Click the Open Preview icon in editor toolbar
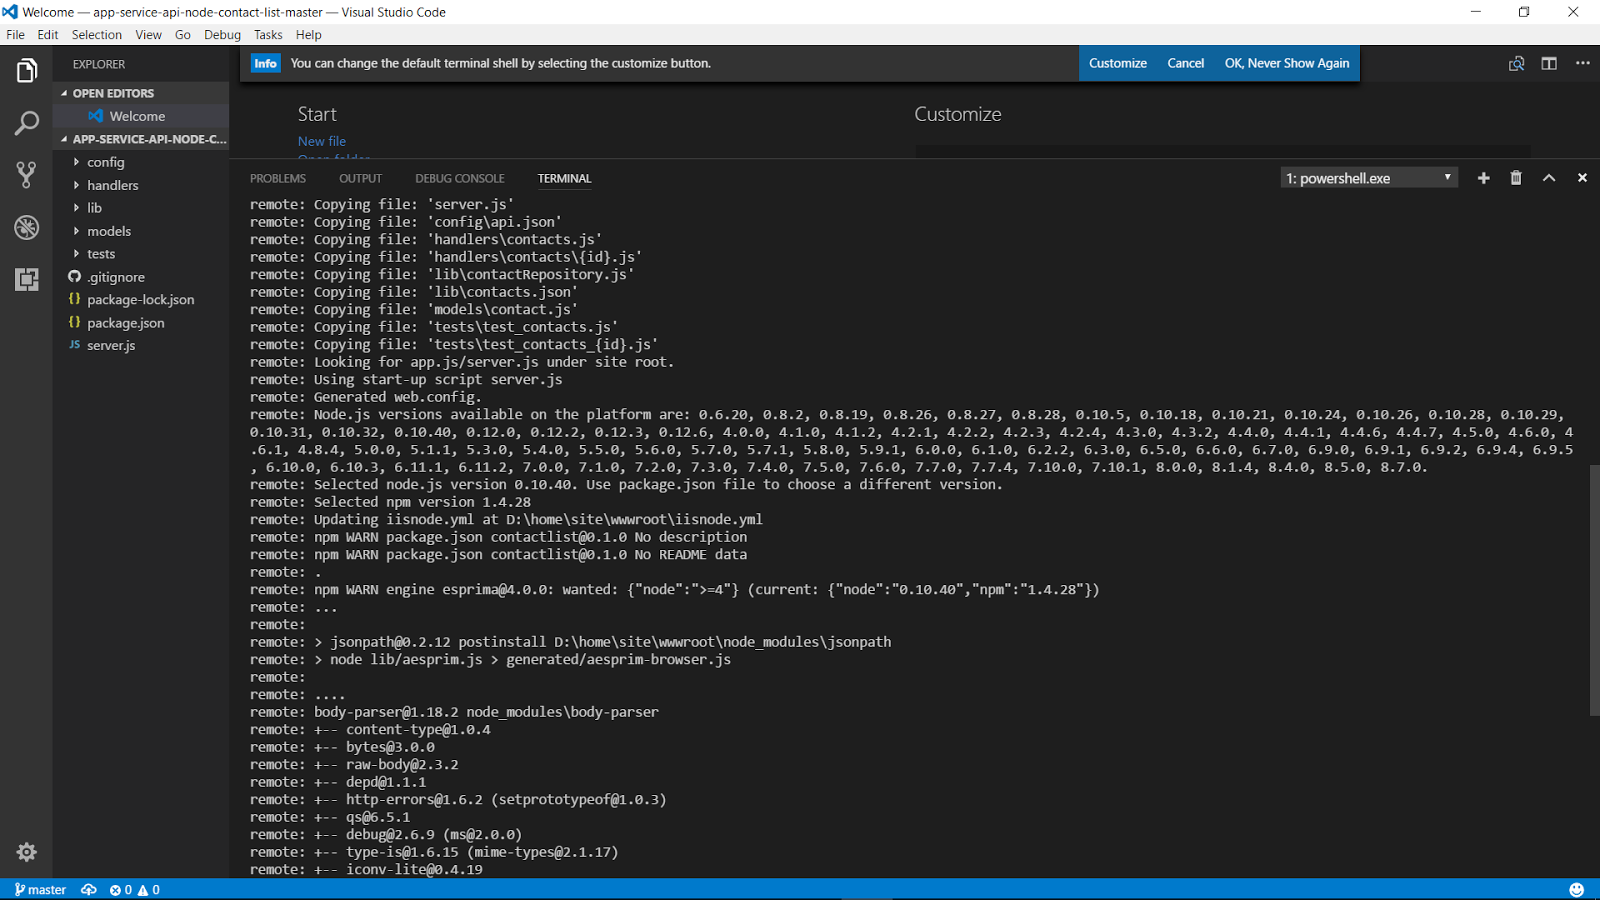The image size is (1600, 900). pyautogui.click(x=1516, y=63)
